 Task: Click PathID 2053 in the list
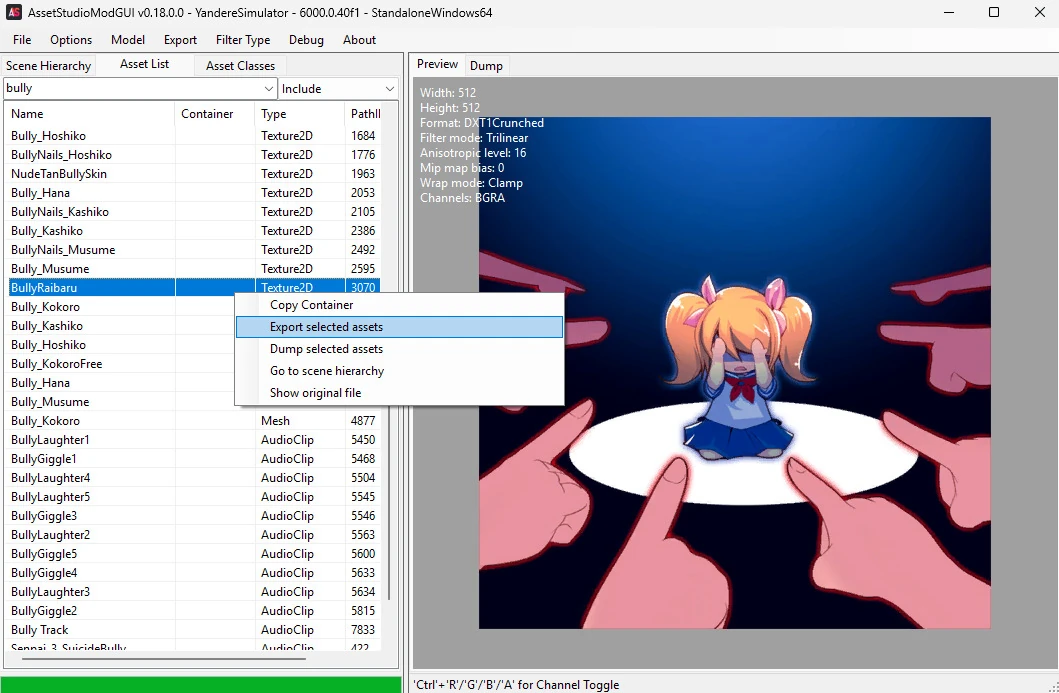363,192
